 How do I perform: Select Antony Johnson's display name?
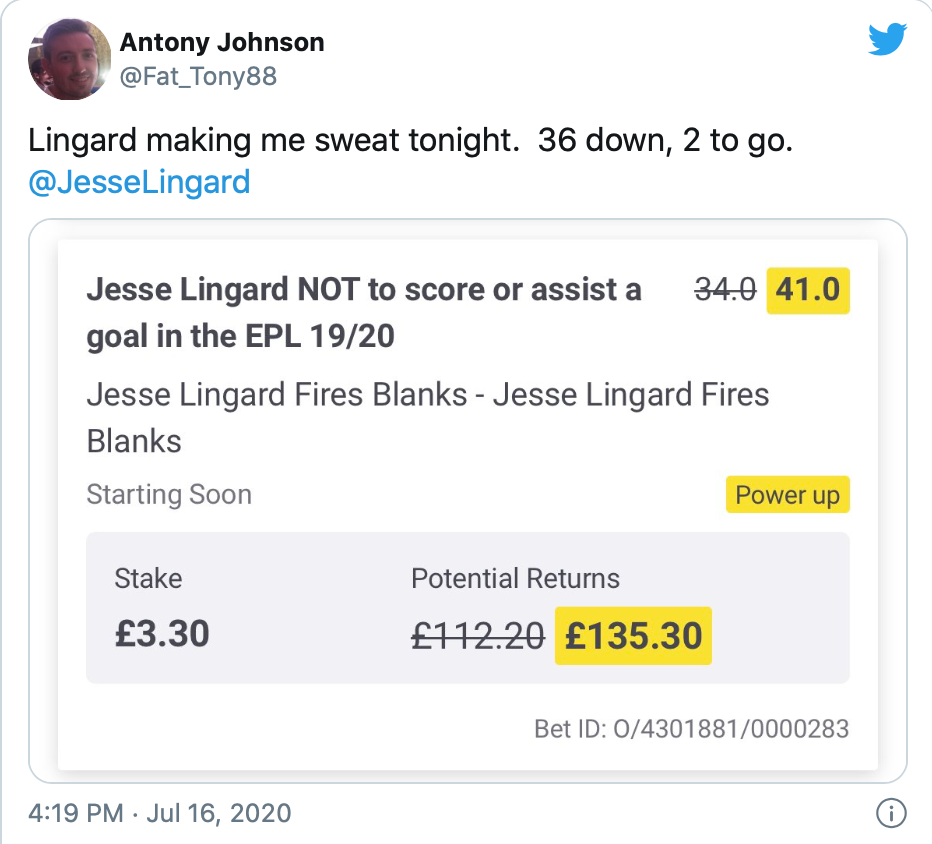pyautogui.click(x=221, y=42)
